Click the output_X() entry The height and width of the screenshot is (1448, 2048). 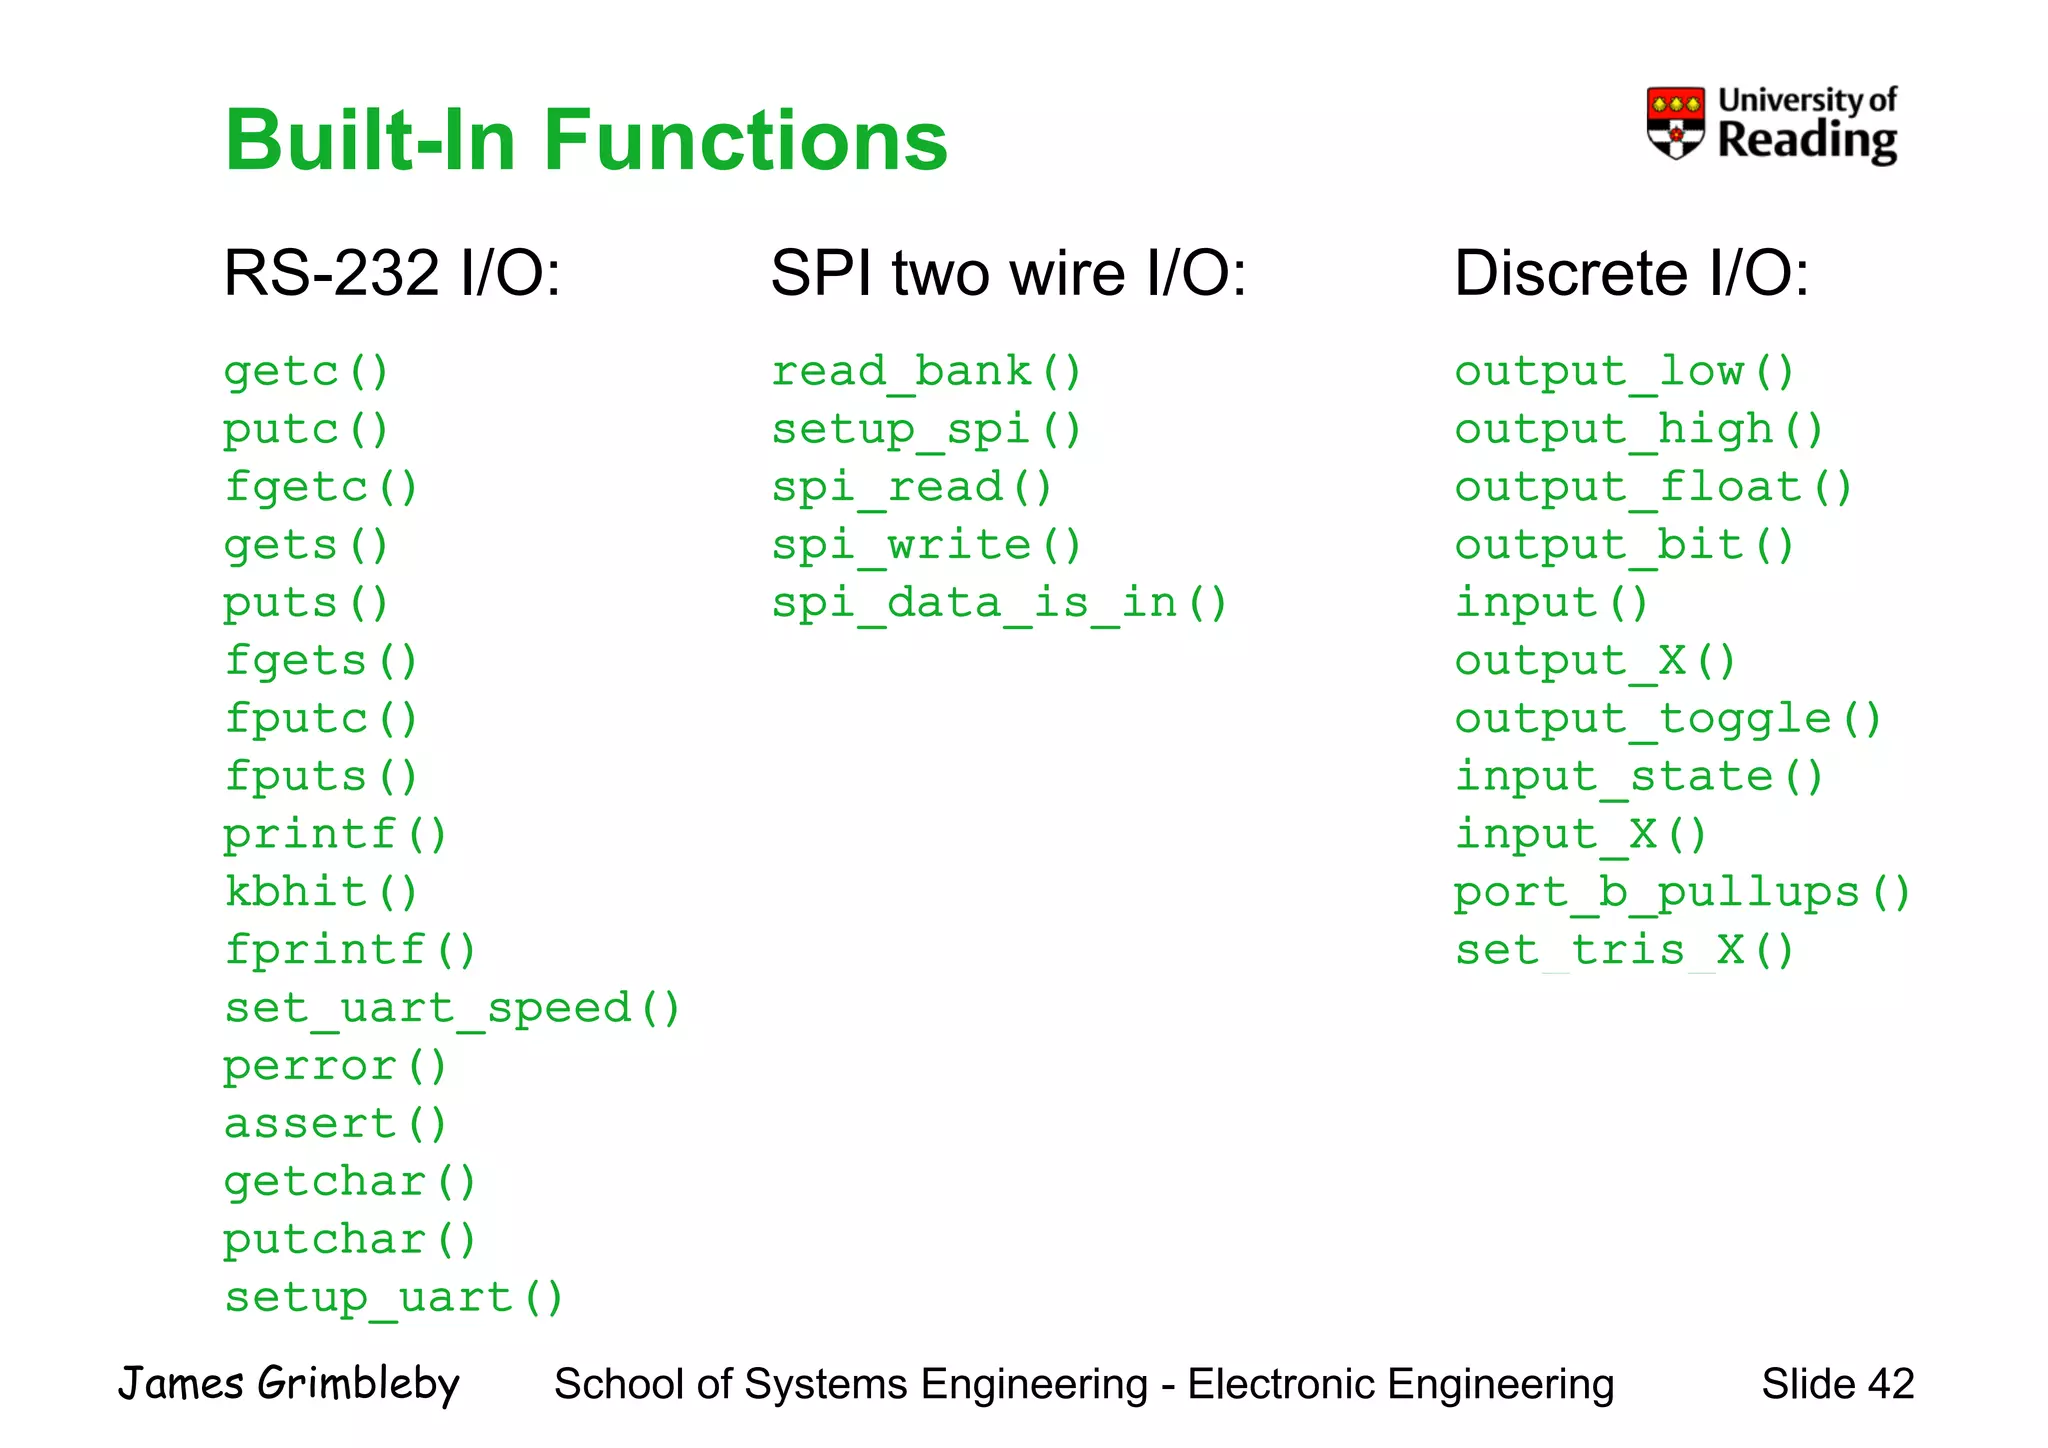tap(1596, 661)
